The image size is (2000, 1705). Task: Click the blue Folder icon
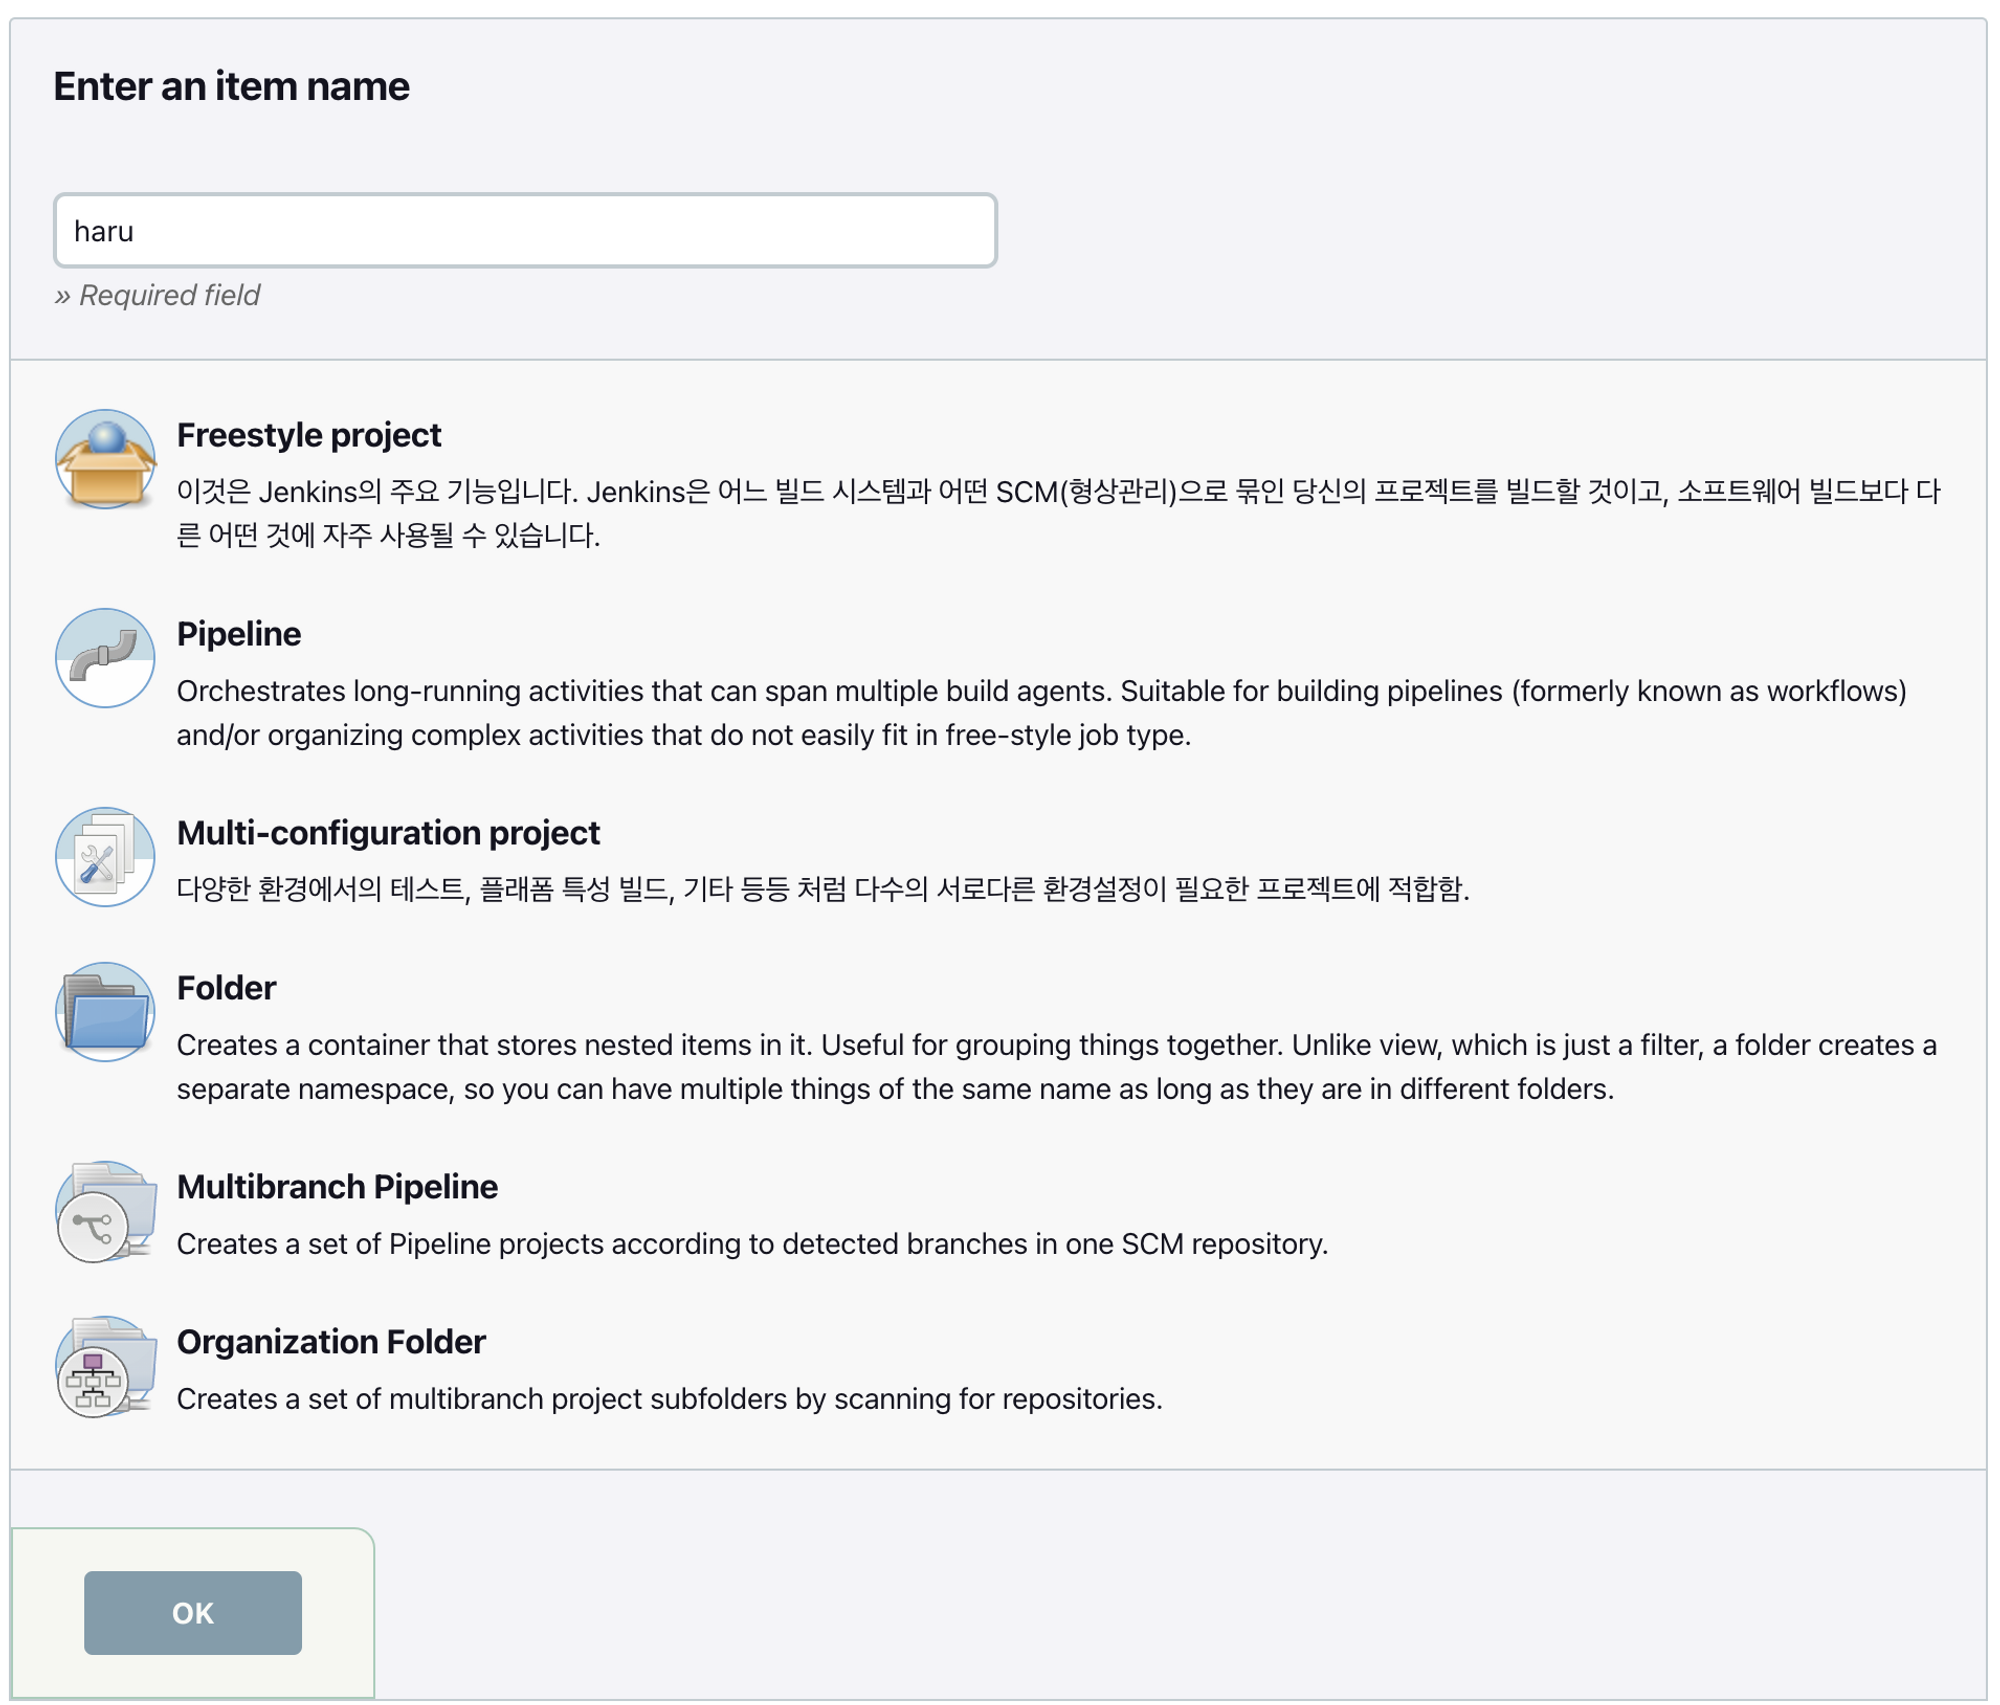coord(105,1013)
